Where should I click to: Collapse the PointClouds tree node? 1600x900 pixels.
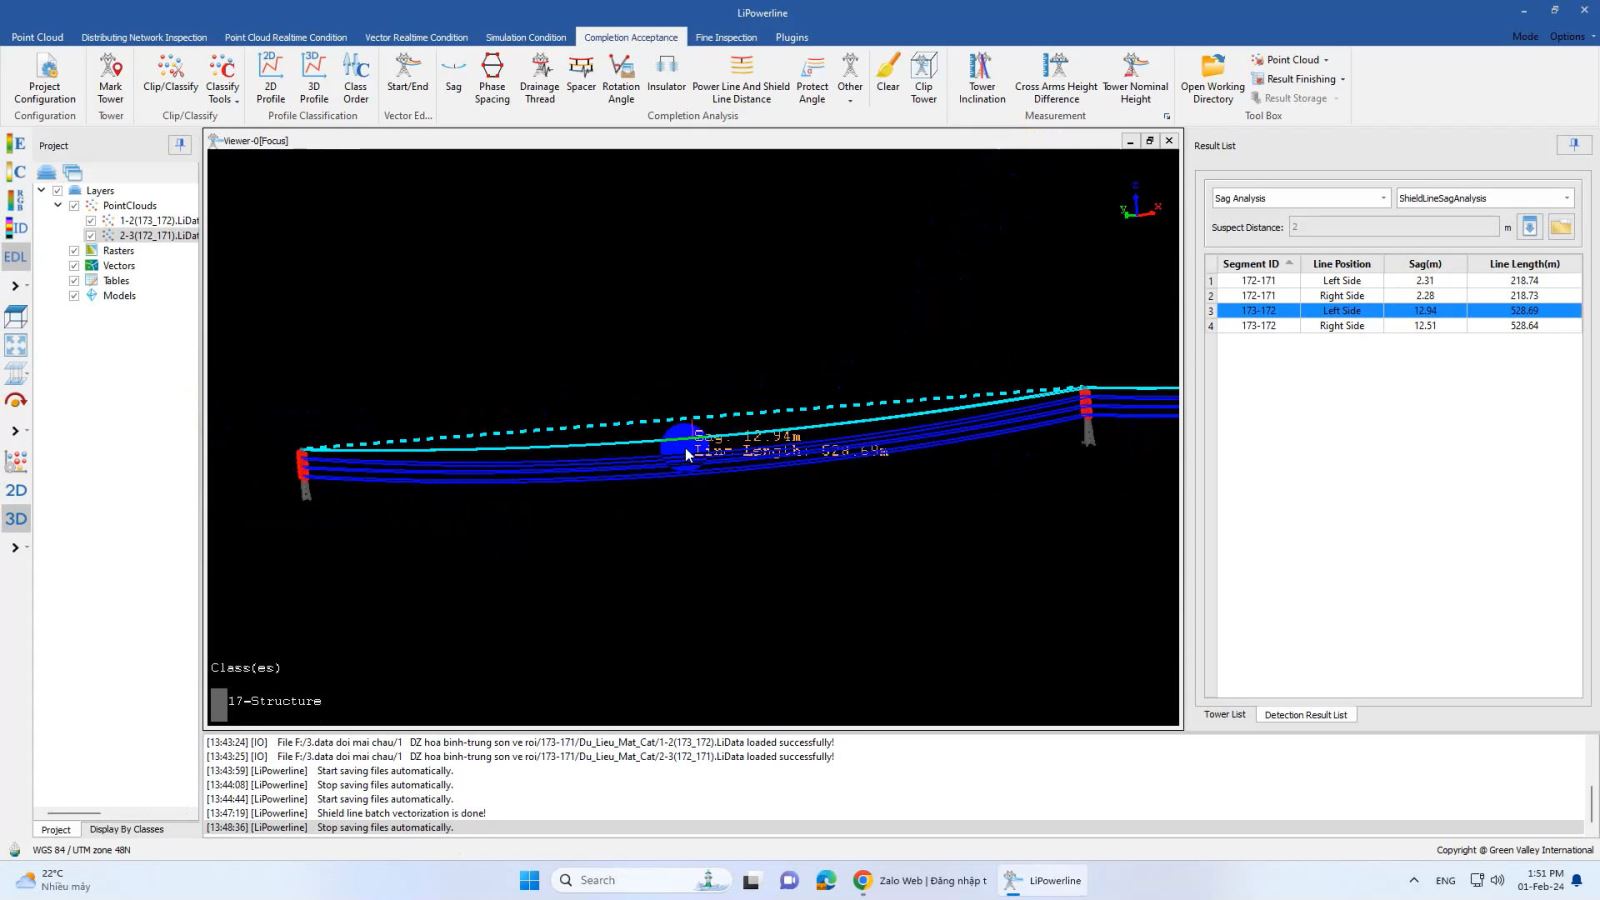(58, 205)
